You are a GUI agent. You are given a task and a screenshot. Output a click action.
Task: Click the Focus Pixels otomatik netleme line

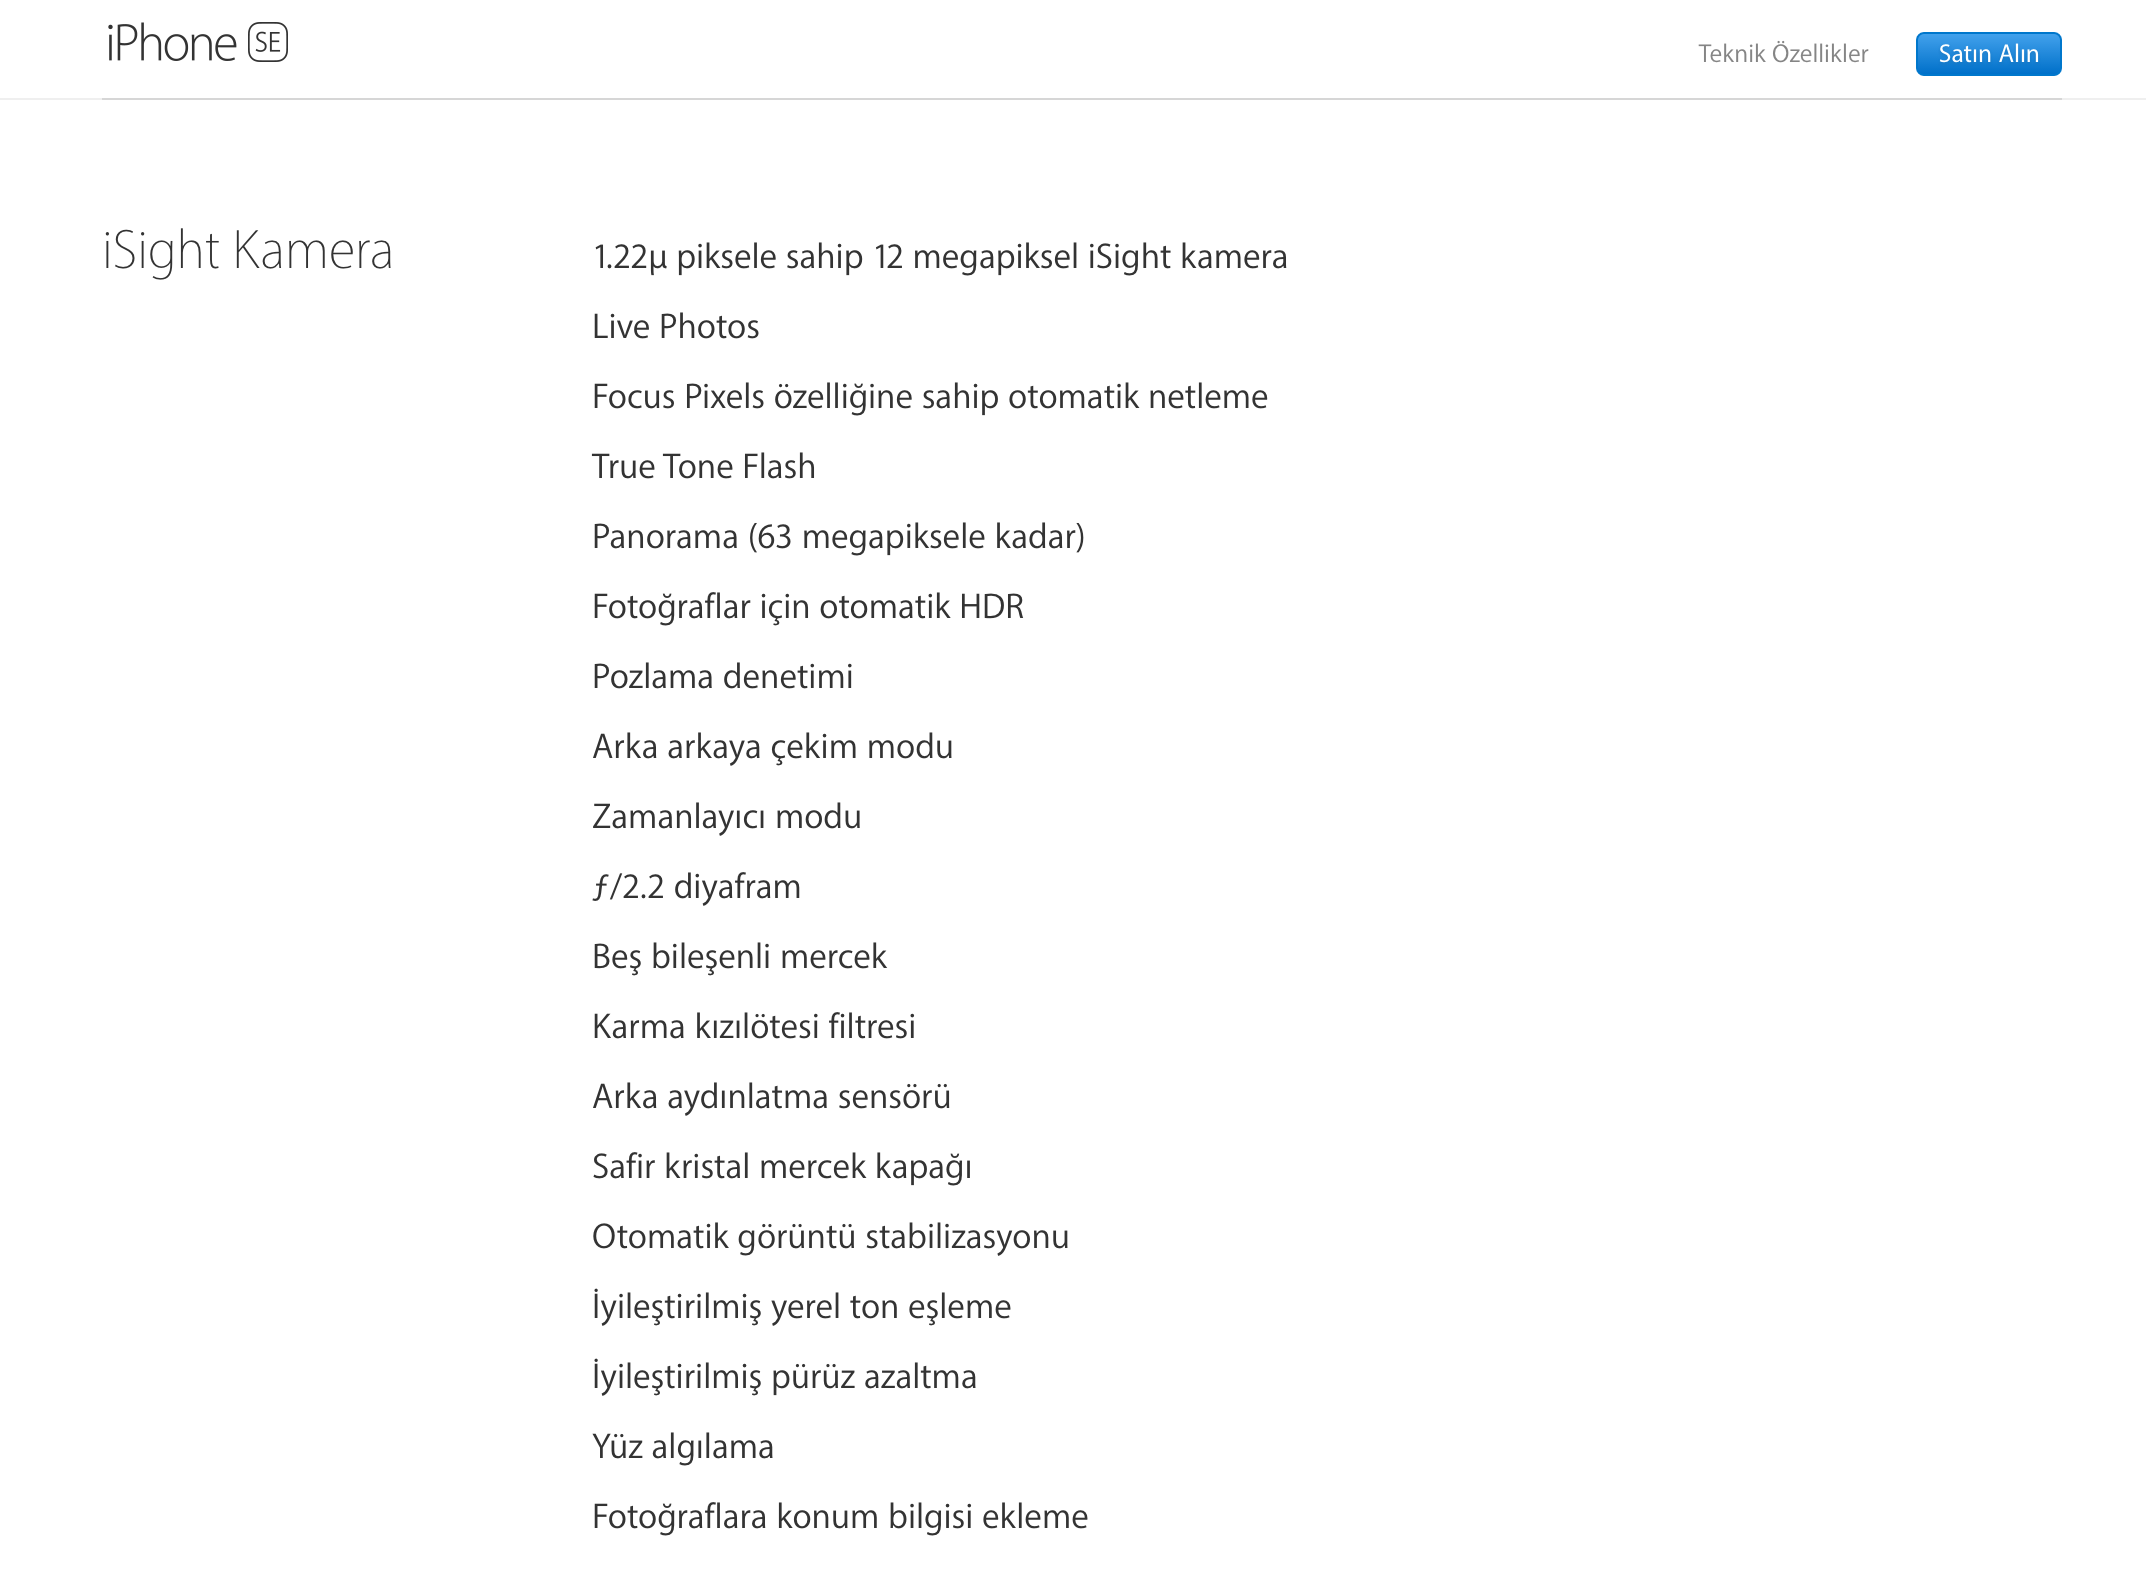click(x=929, y=397)
